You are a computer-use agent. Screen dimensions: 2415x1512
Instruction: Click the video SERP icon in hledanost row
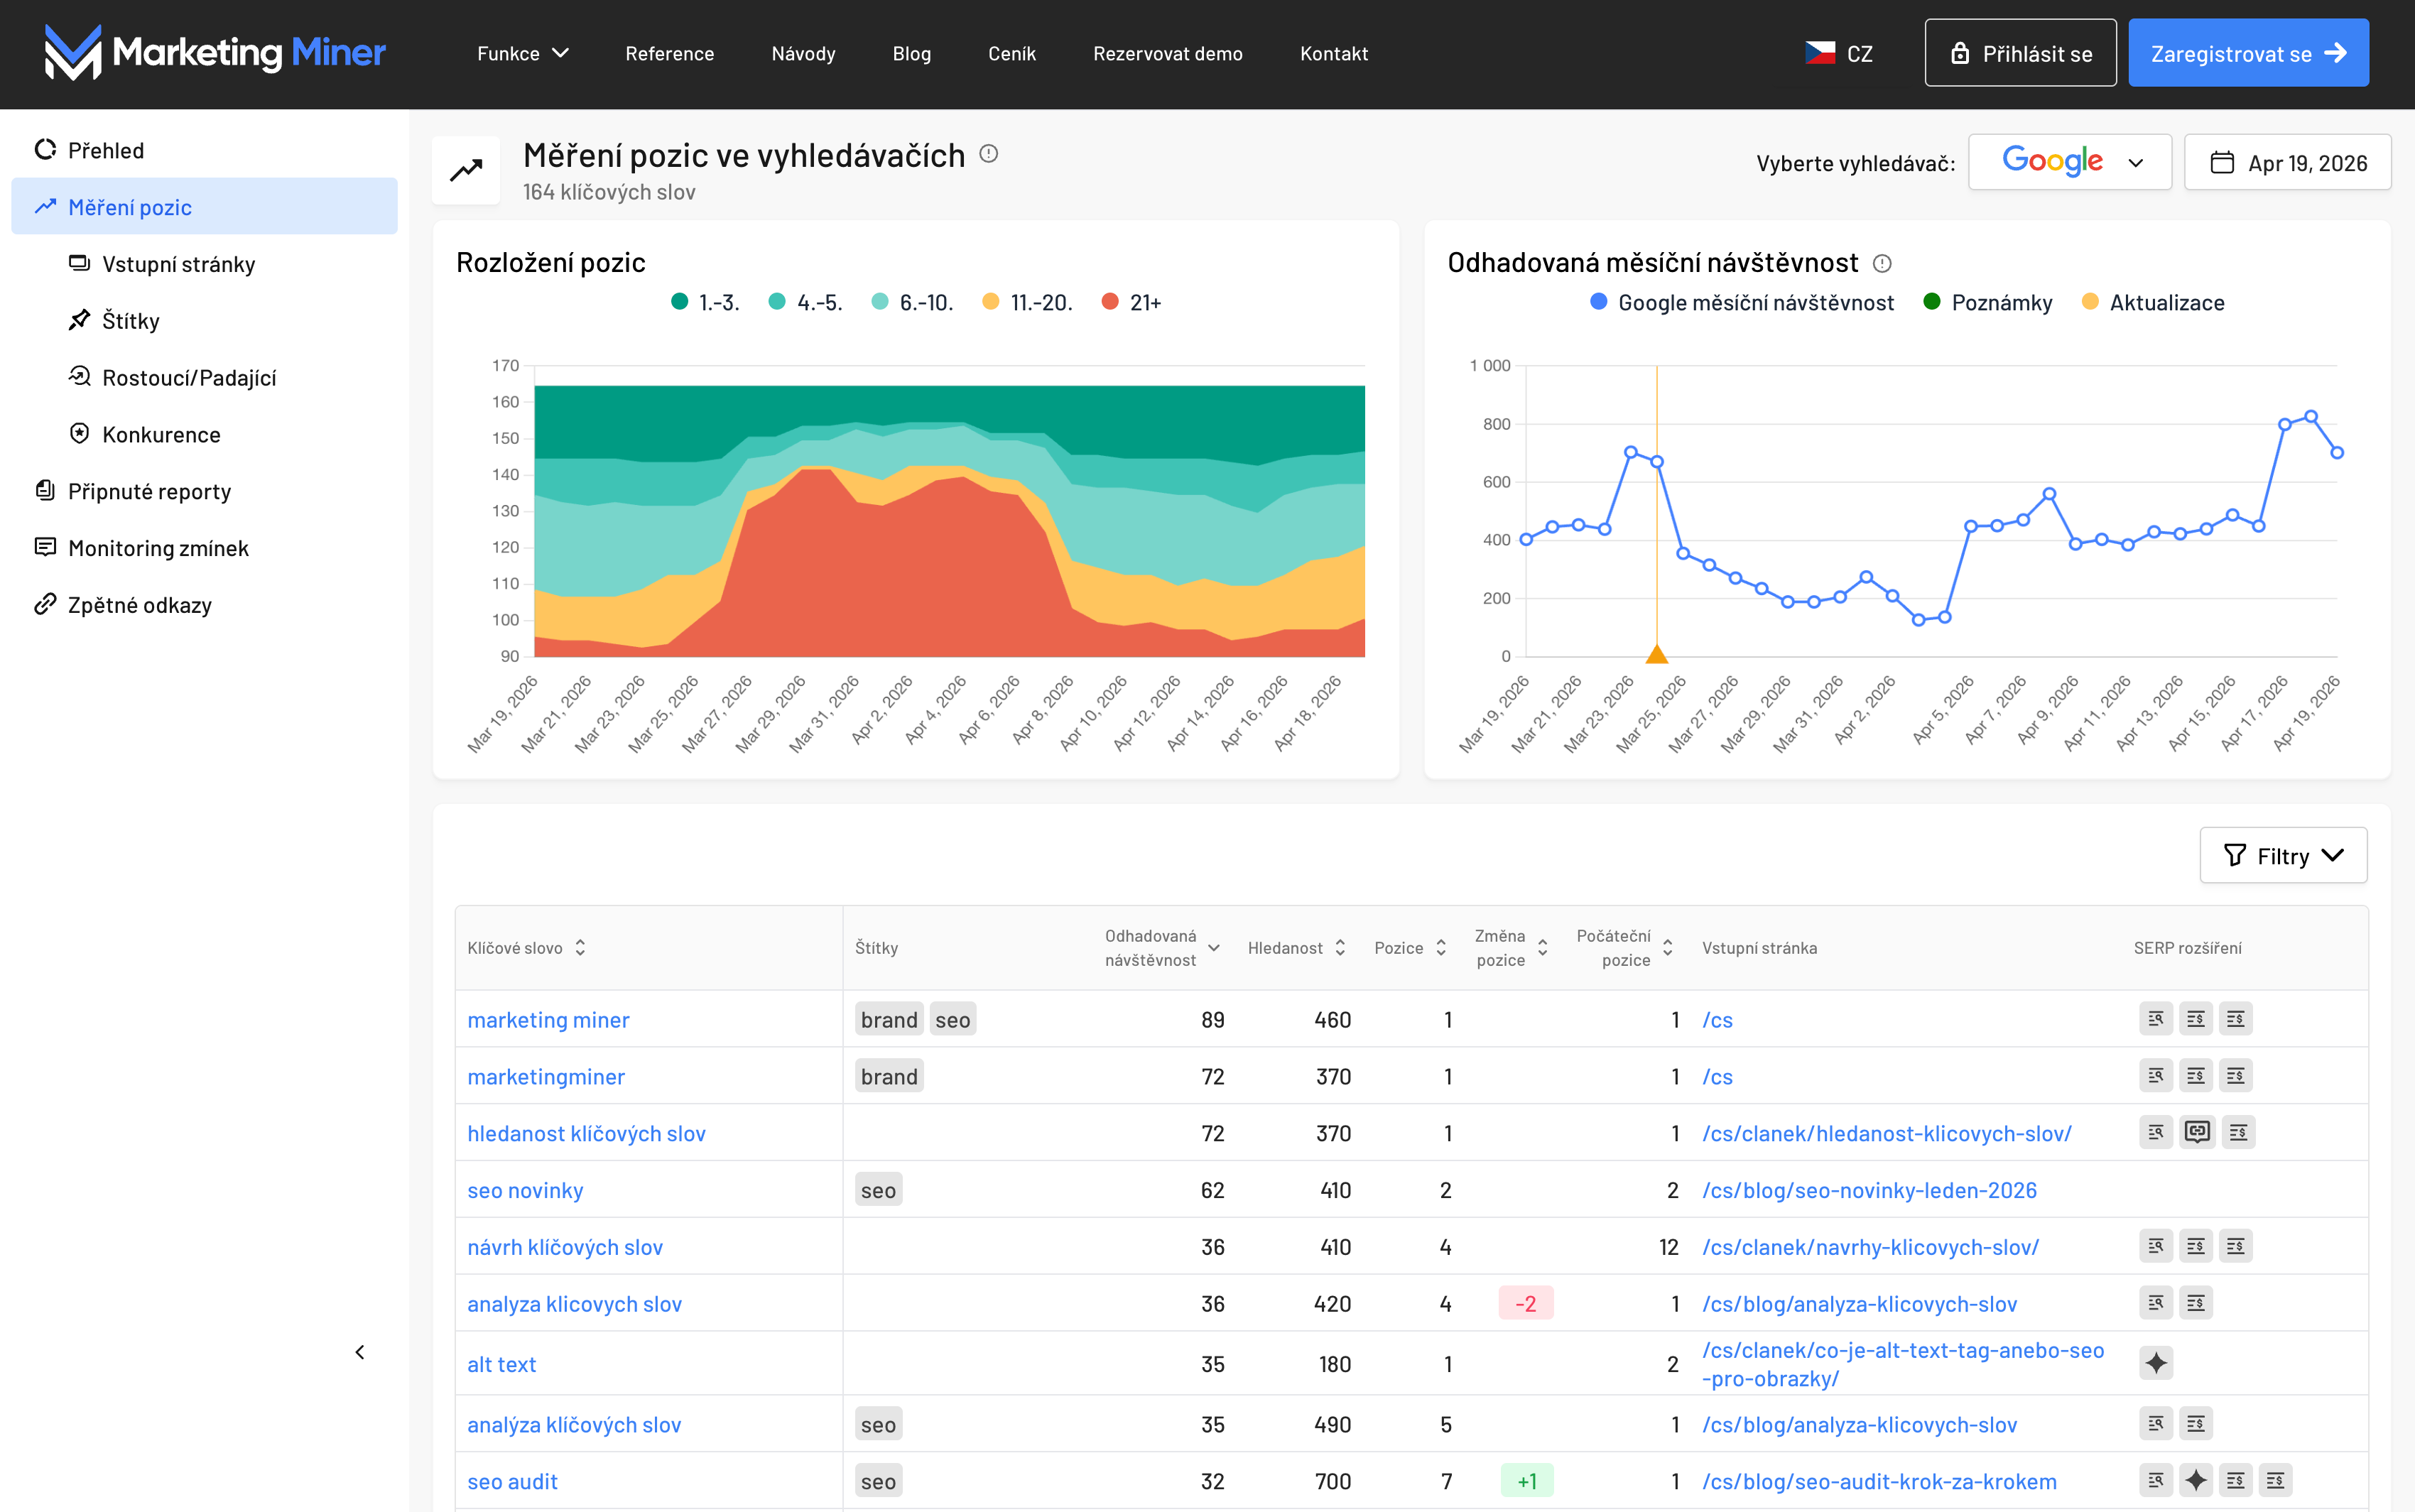coord(2196,1132)
